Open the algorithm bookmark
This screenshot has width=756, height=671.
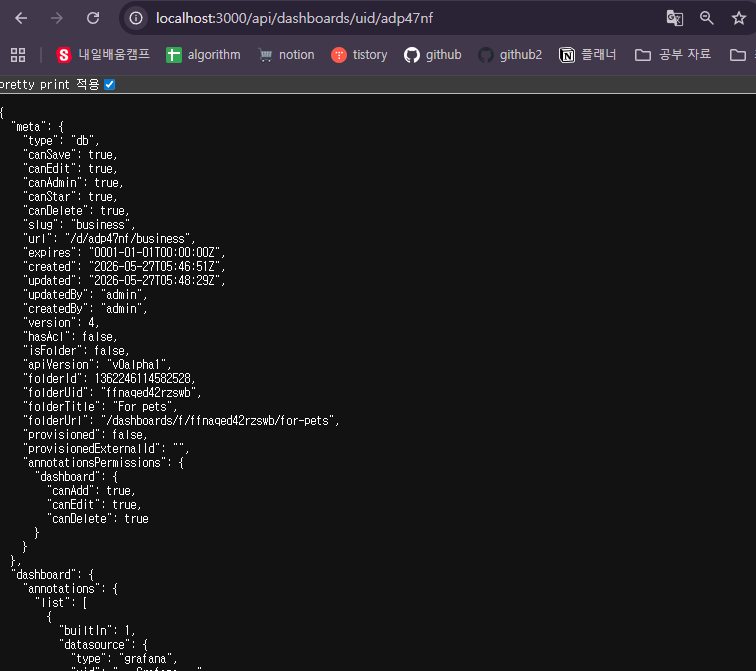203,55
